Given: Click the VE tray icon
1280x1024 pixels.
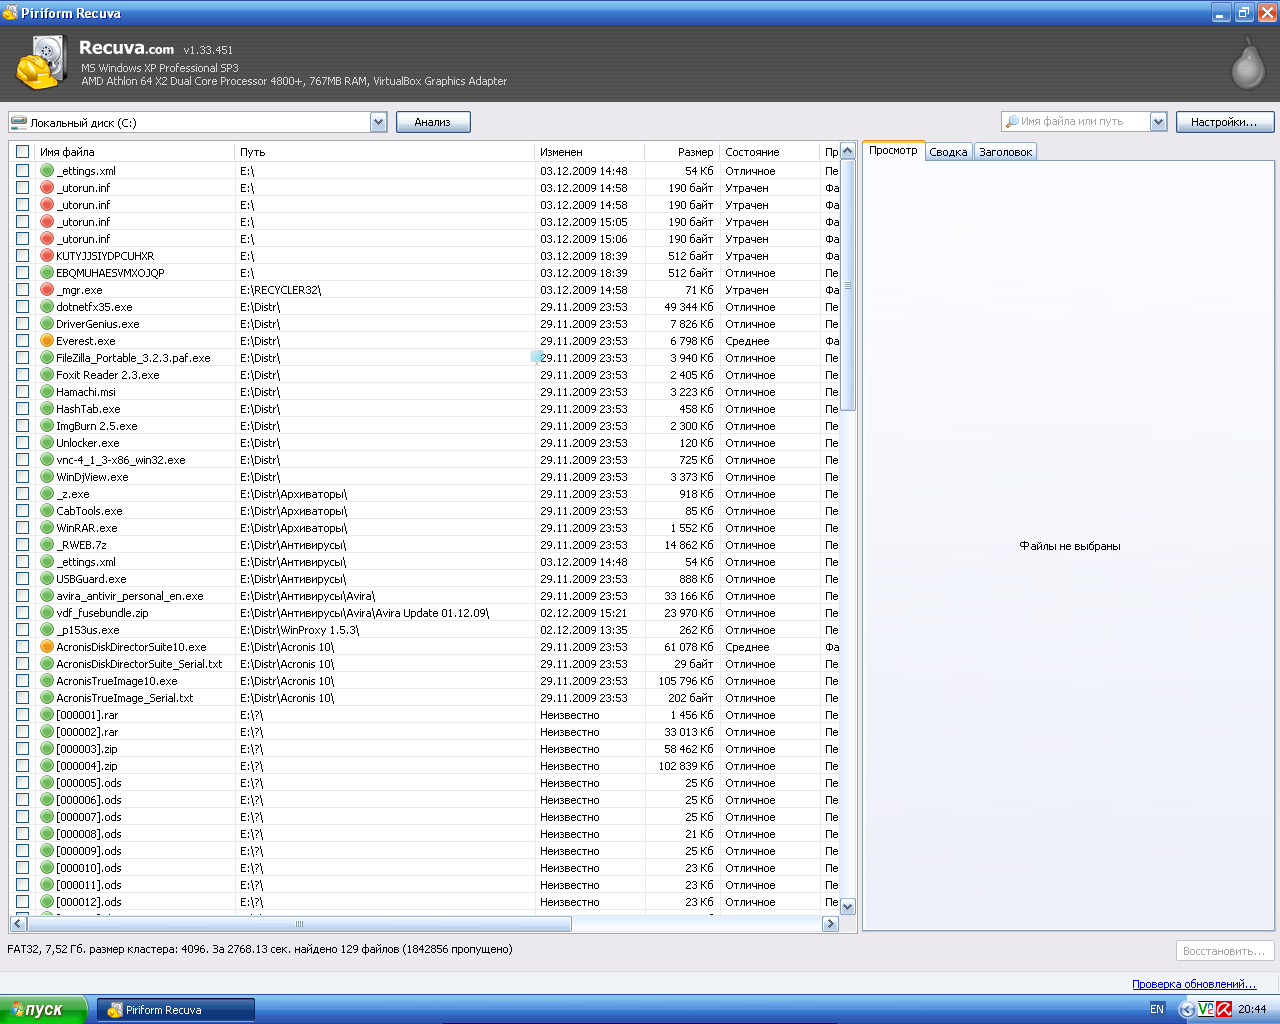Looking at the screenshot, I should click(1206, 1009).
